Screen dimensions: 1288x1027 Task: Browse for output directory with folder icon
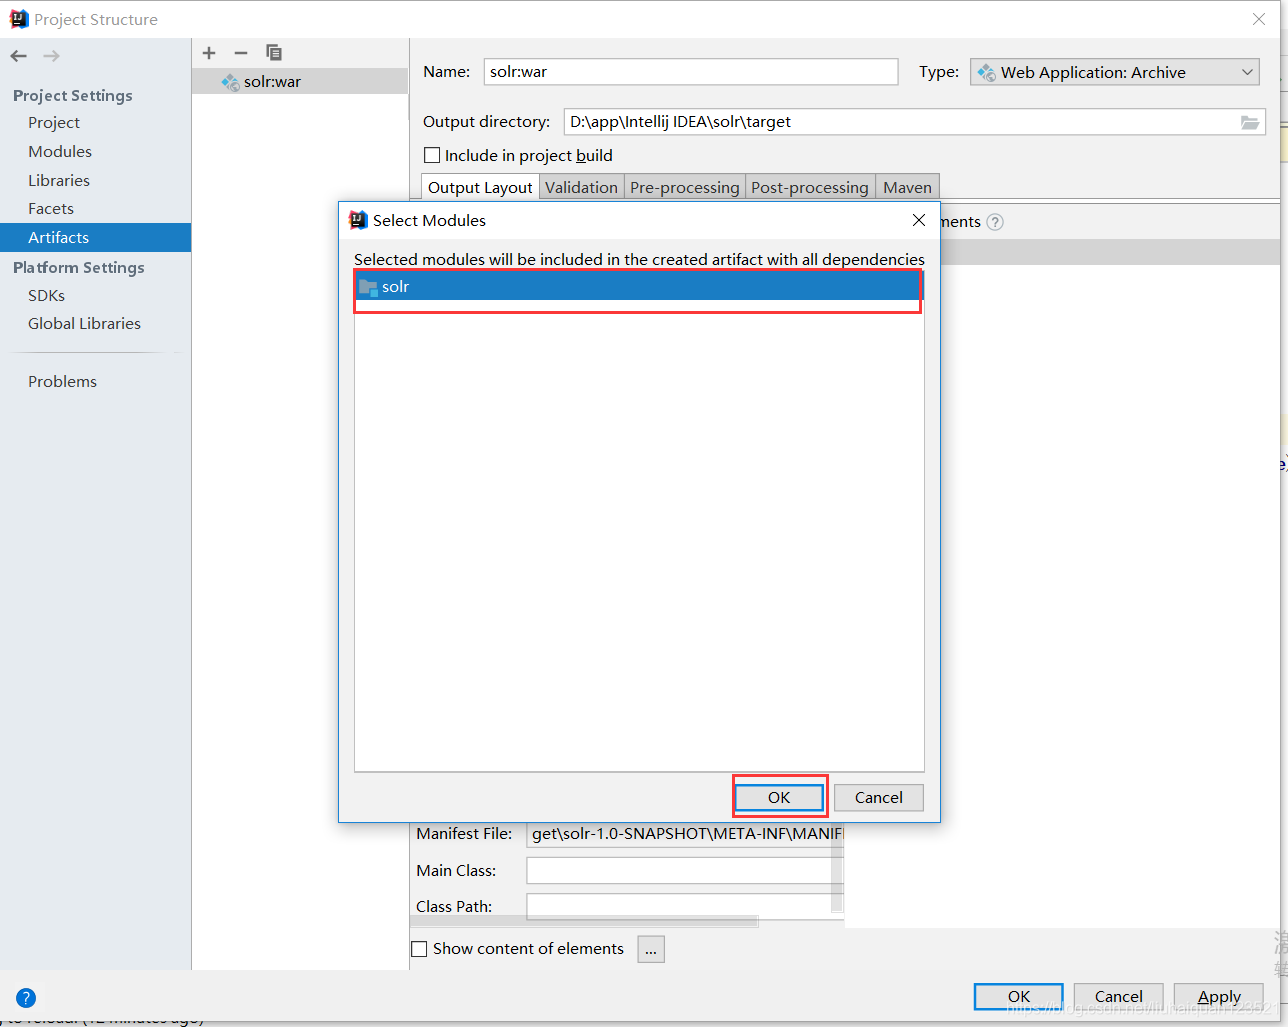[x=1250, y=122]
